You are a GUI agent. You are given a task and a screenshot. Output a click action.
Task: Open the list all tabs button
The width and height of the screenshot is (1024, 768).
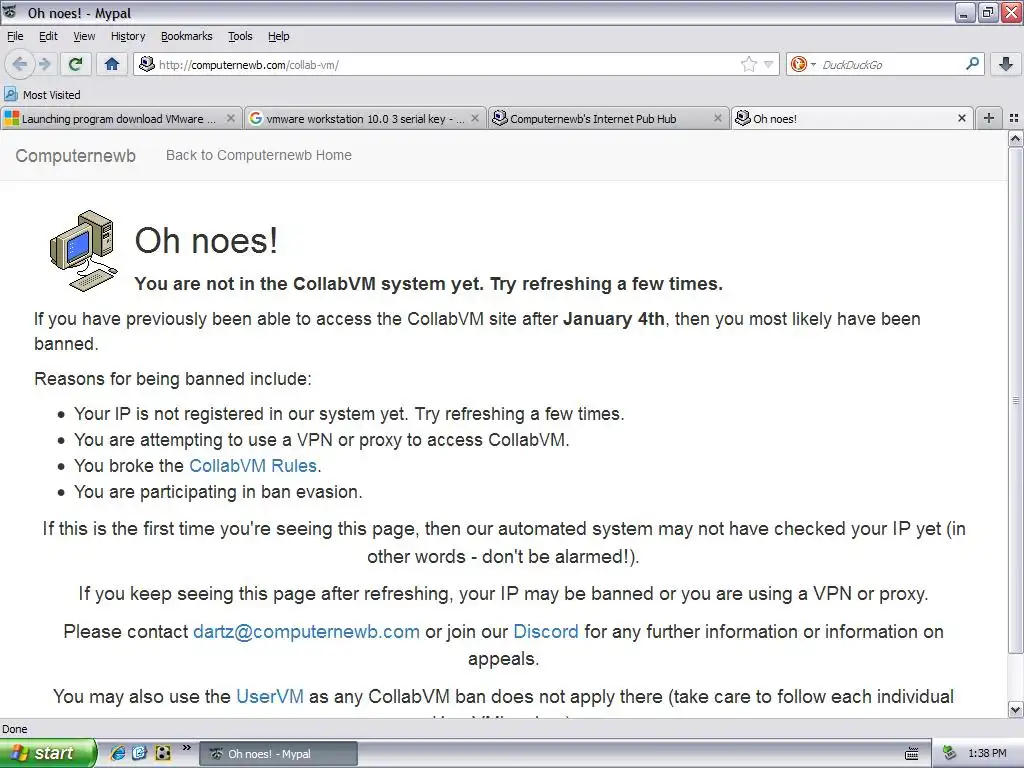click(x=1014, y=118)
